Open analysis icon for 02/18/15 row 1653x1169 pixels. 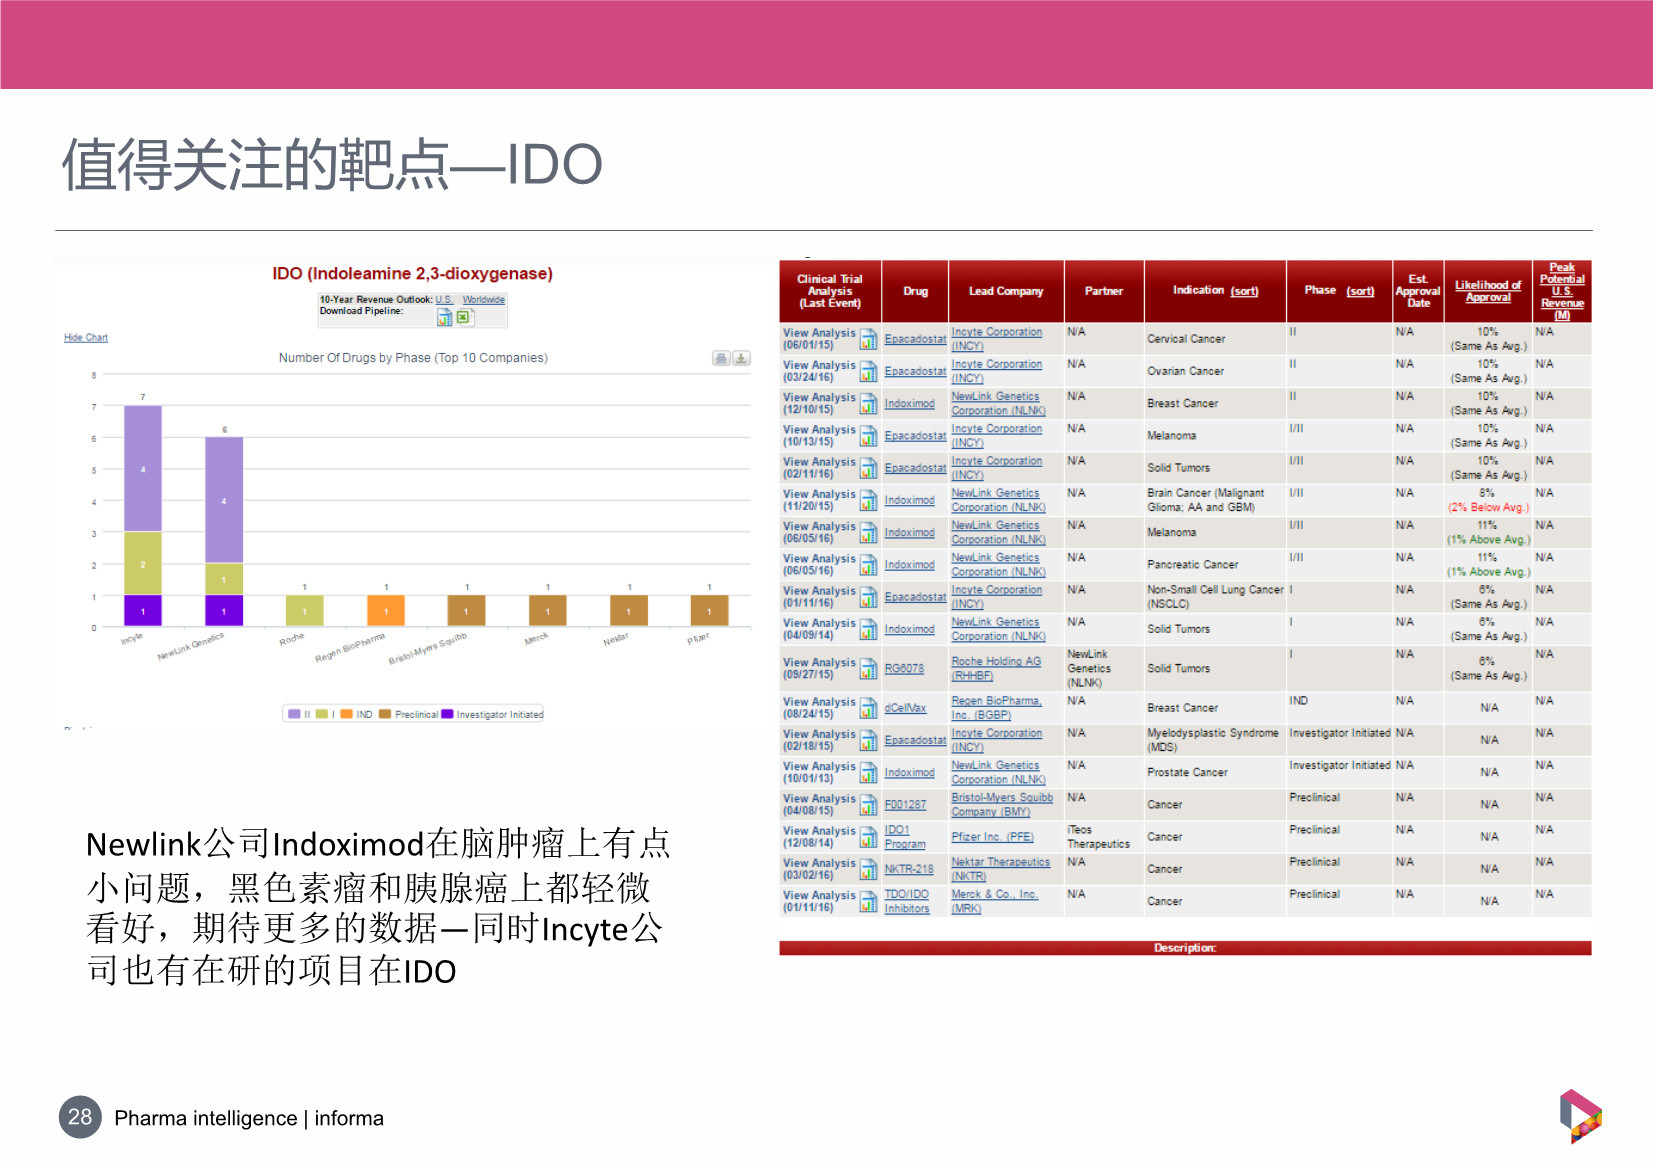[x=868, y=740]
